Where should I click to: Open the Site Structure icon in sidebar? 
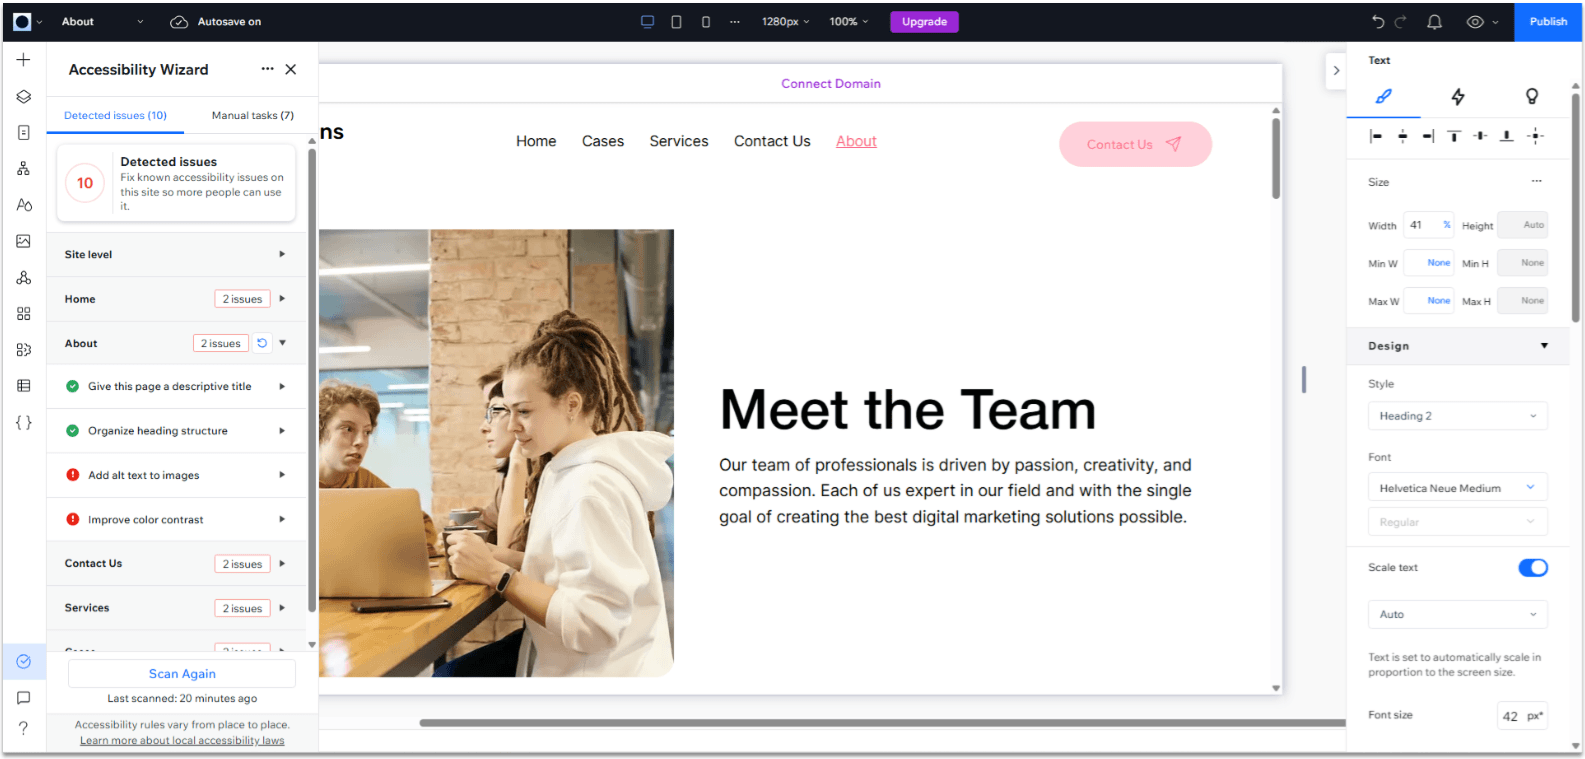coord(23,169)
